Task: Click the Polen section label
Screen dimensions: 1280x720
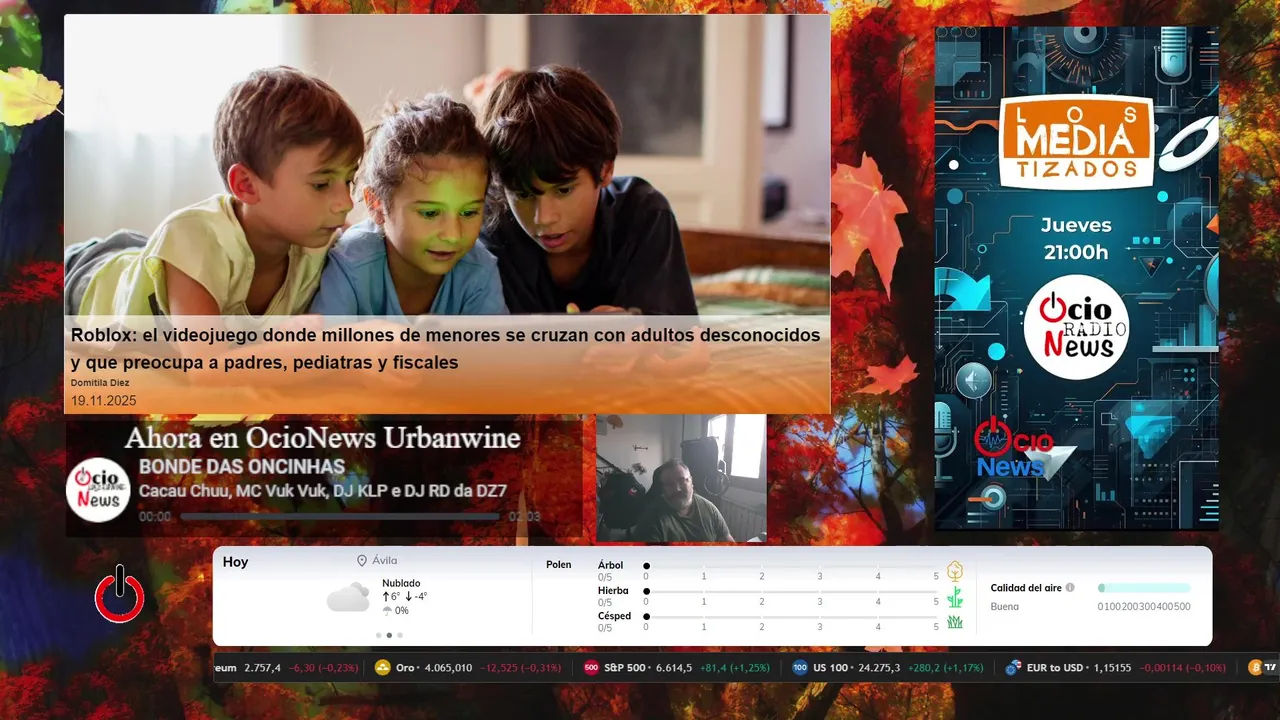Action: coord(559,565)
